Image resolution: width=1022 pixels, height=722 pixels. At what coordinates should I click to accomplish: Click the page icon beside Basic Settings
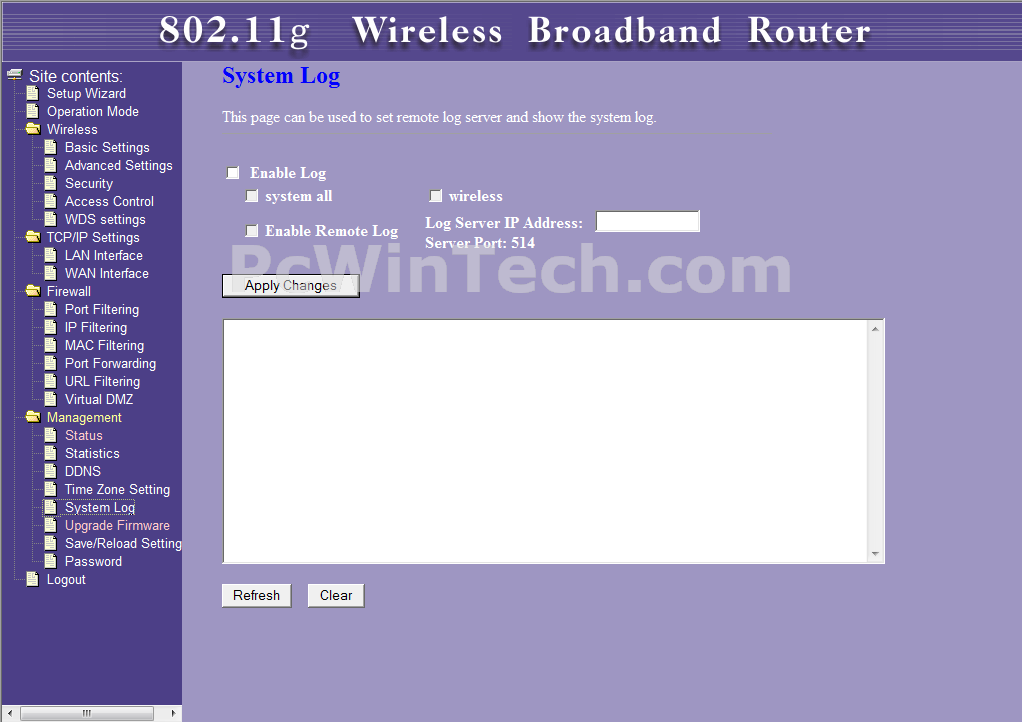click(50, 147)
